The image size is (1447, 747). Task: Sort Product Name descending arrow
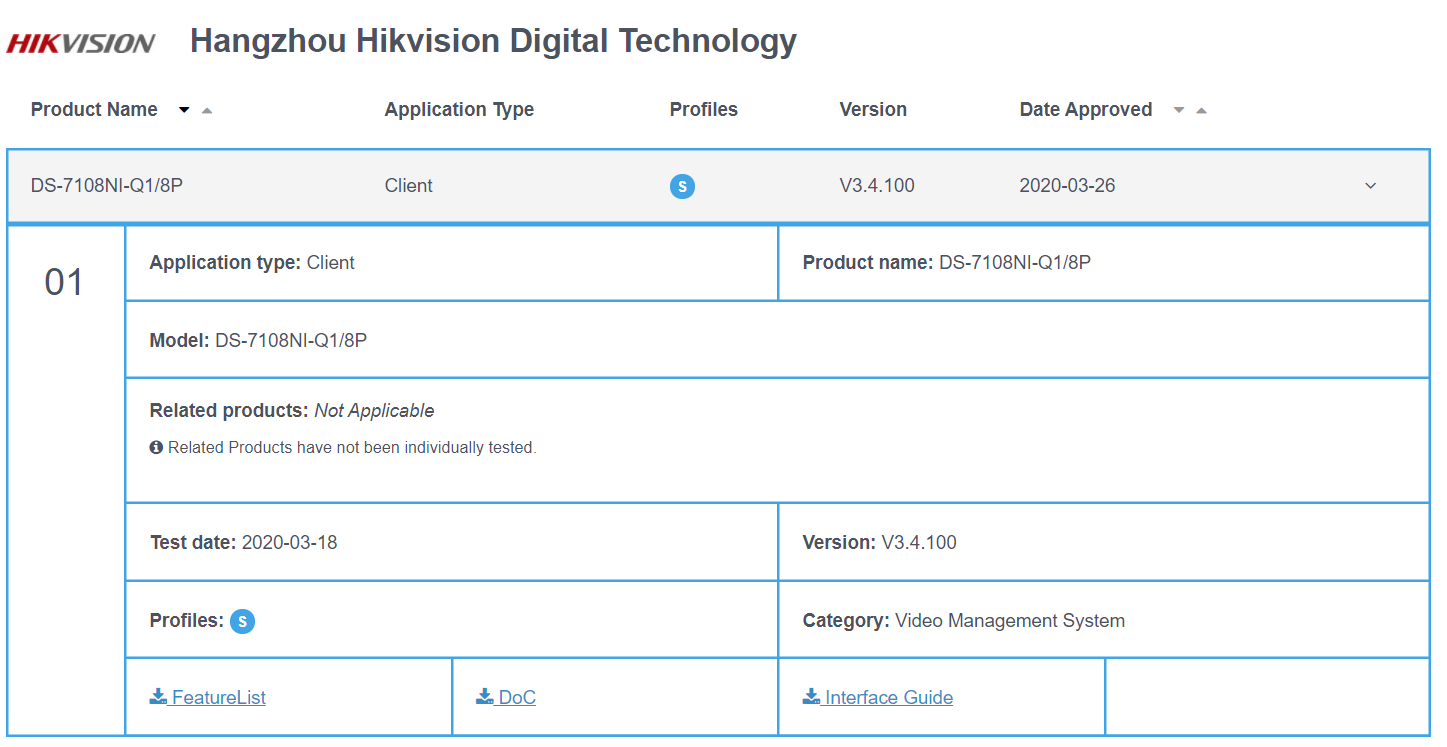184,110
